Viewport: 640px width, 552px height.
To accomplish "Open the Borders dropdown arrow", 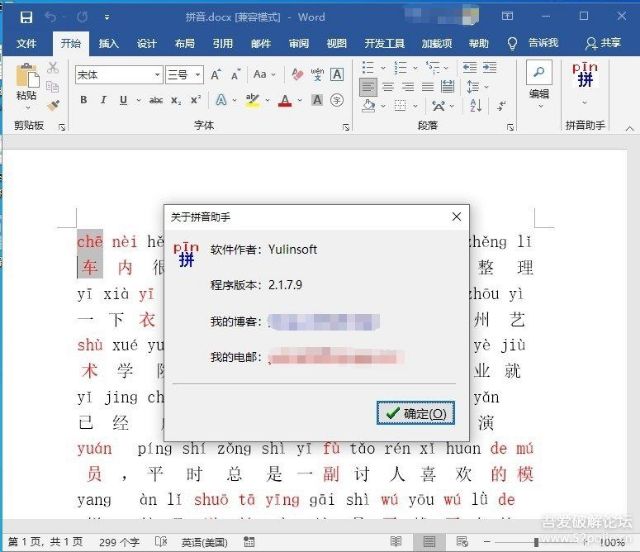I will (x=416, y=106).
